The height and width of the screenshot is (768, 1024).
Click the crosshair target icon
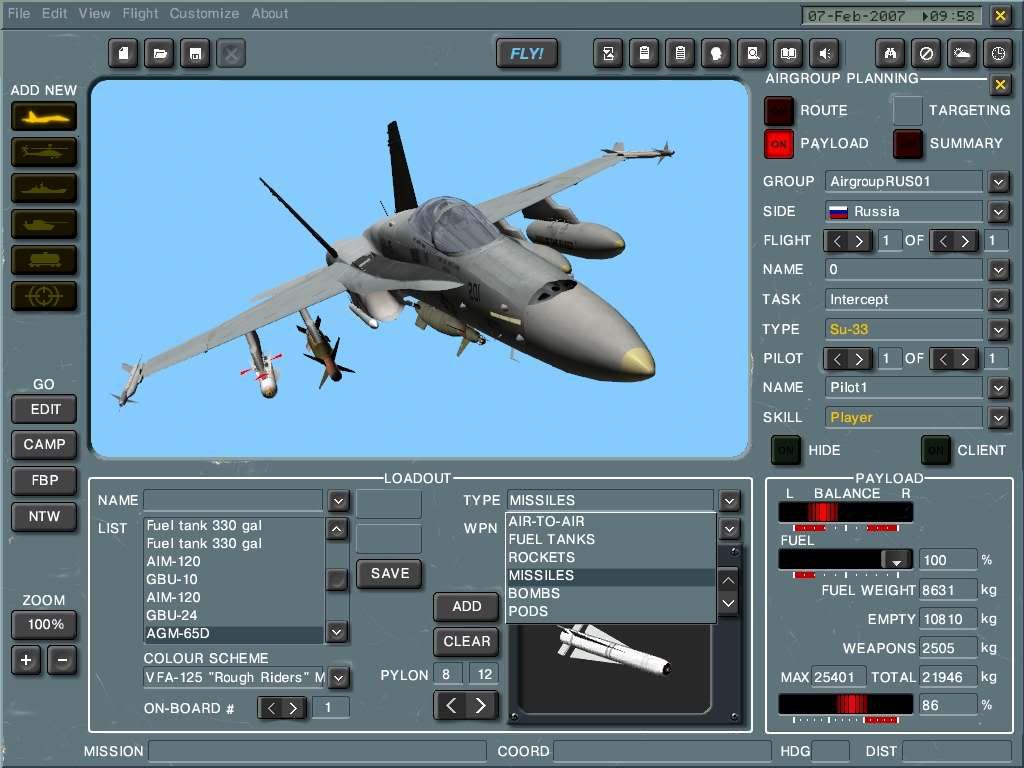[x=44, y=296]
